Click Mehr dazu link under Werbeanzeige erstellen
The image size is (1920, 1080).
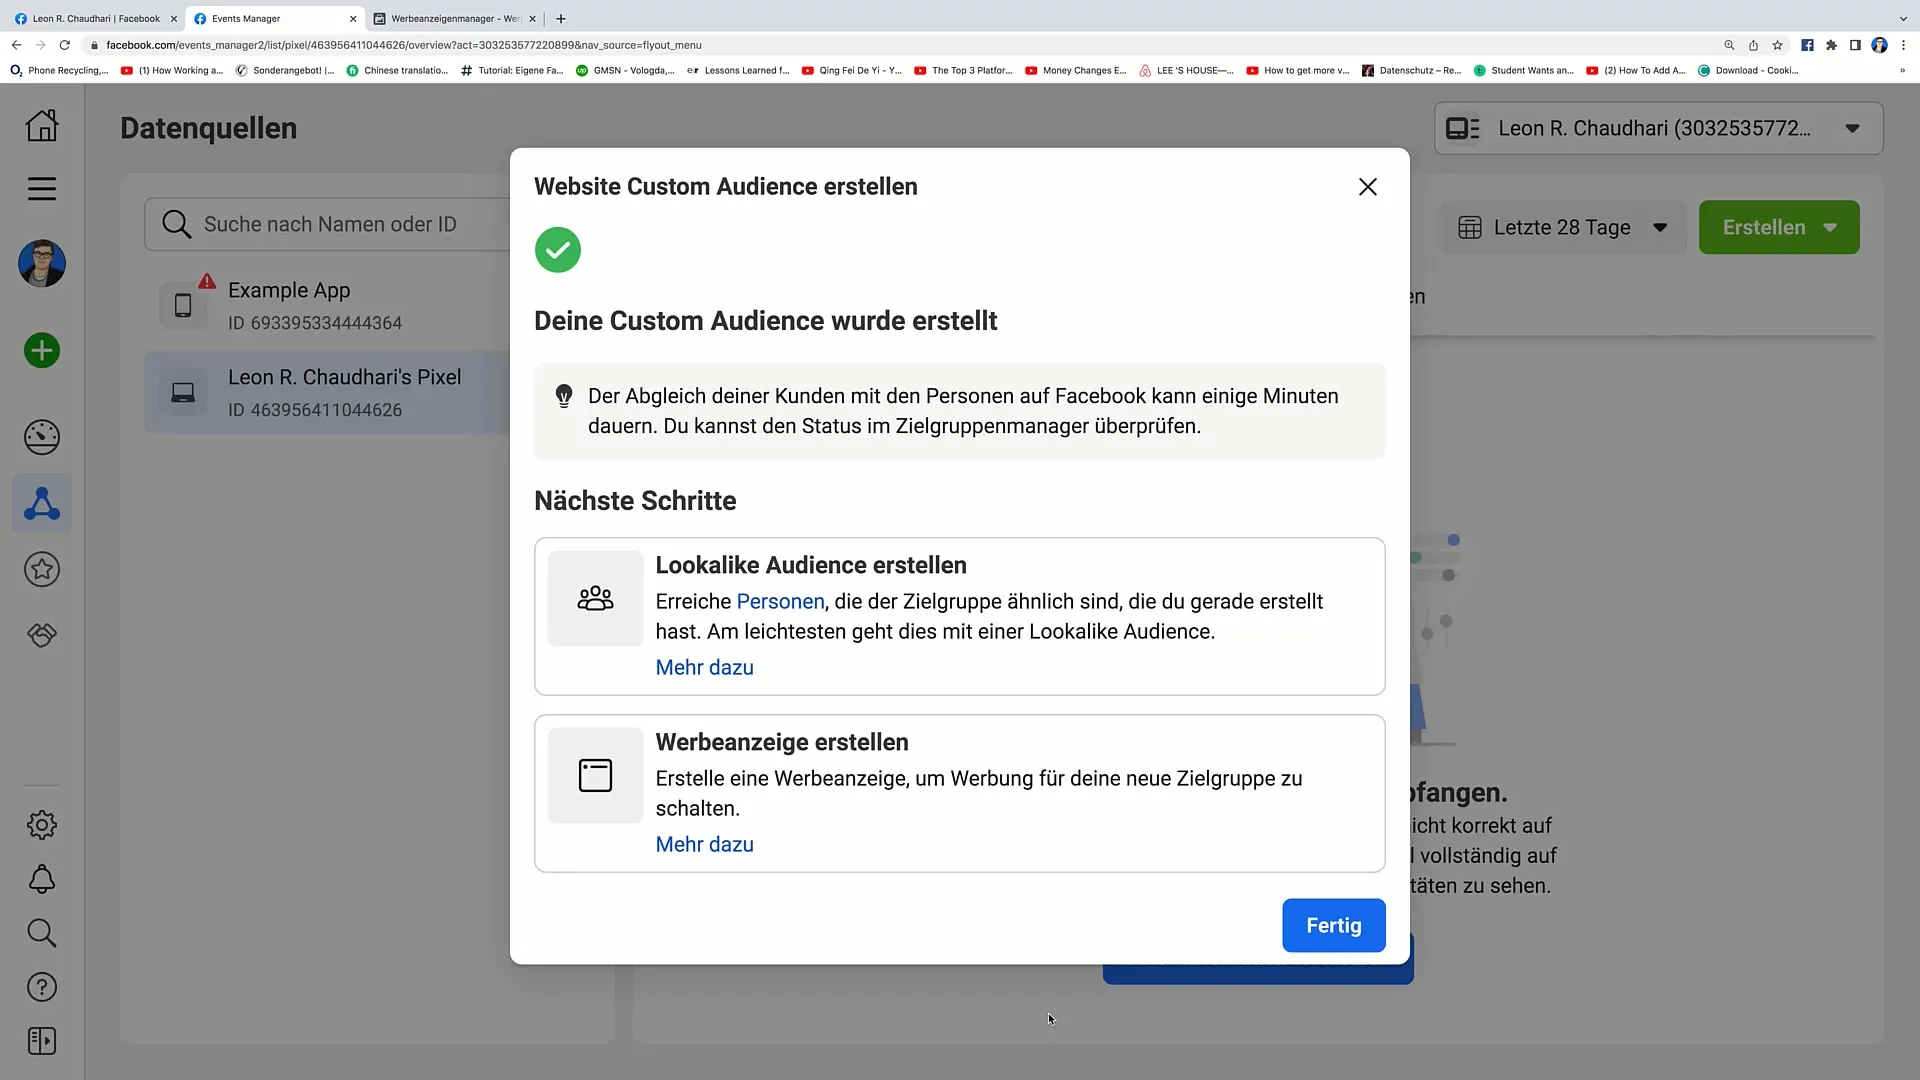click(704, 844)
